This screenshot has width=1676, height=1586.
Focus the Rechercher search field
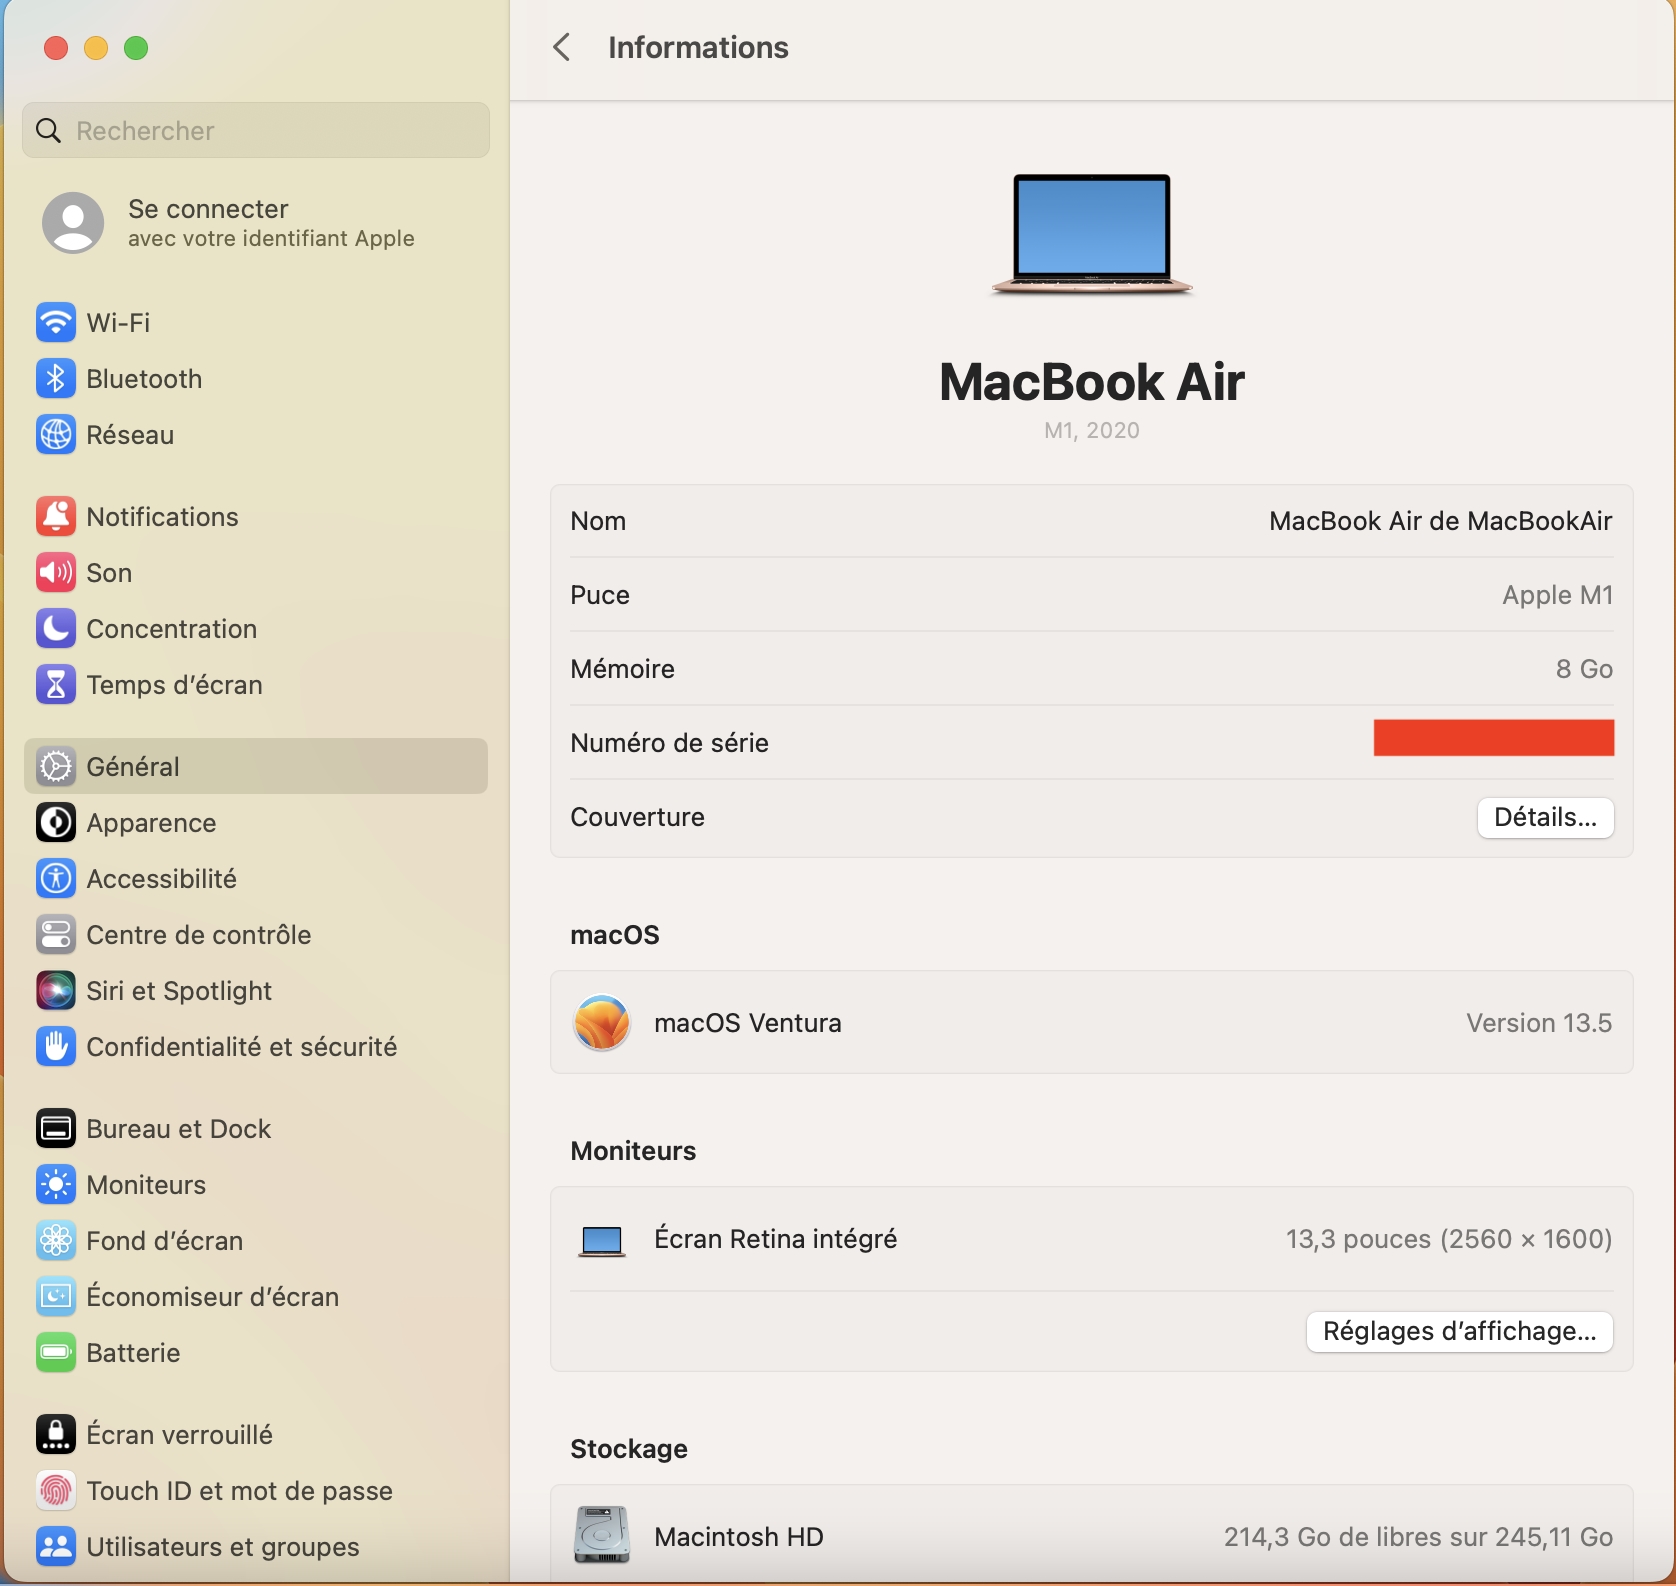coord(256,130)
